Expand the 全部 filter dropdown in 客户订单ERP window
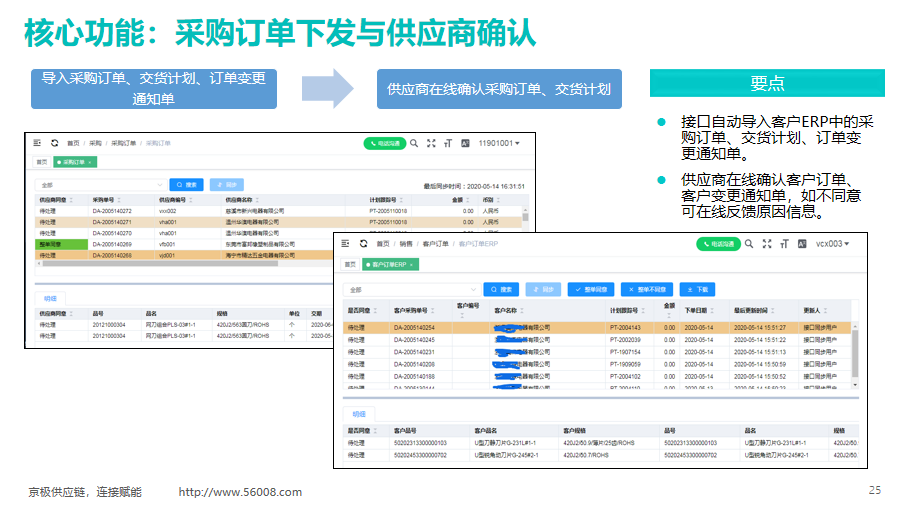Image resolution: width=907 pixels, height=509 pixels. (x=411, y=289)
